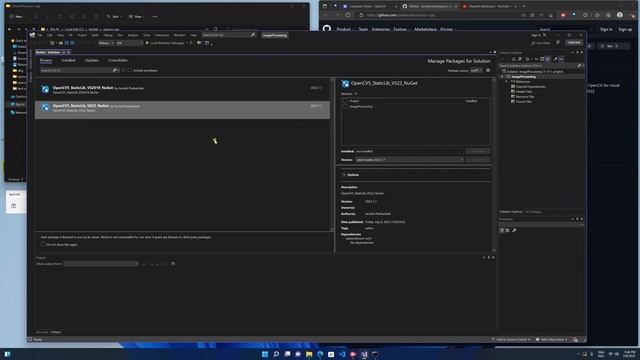Click Sign up in GitHub browser window
640x360 pixels.
click(625, 29)
